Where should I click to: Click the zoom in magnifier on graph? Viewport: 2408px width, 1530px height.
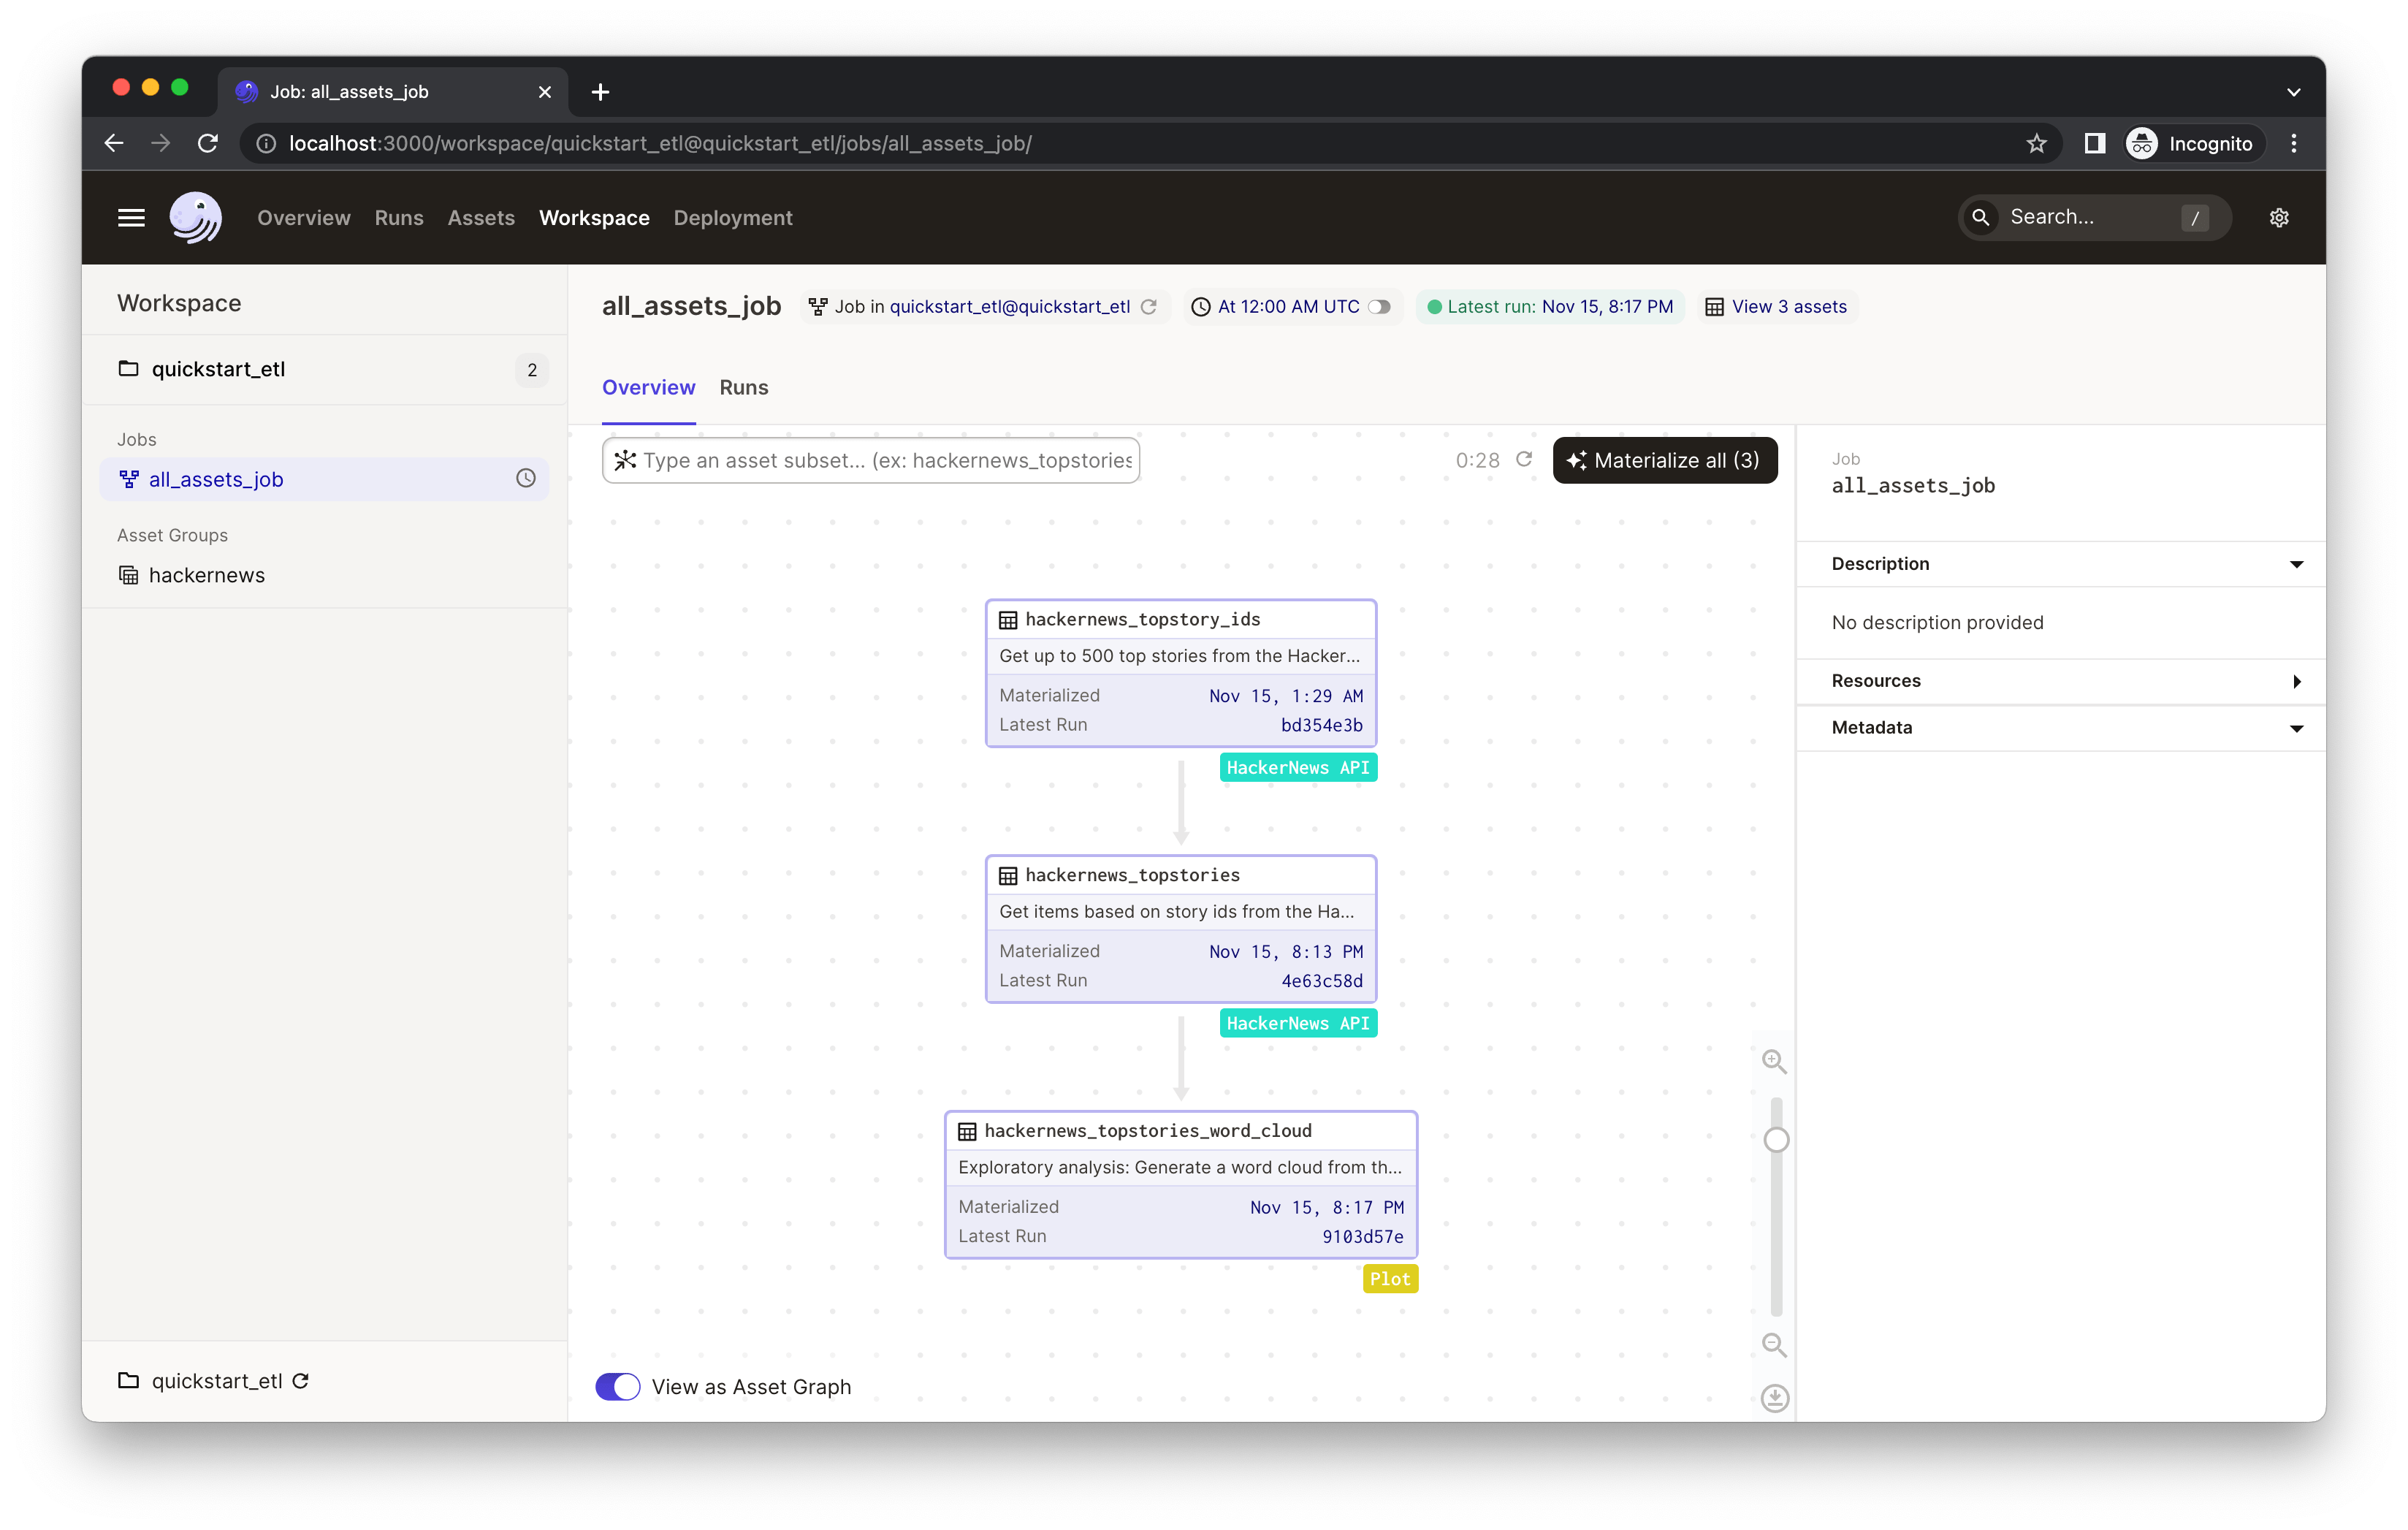click(1774, 1061)
